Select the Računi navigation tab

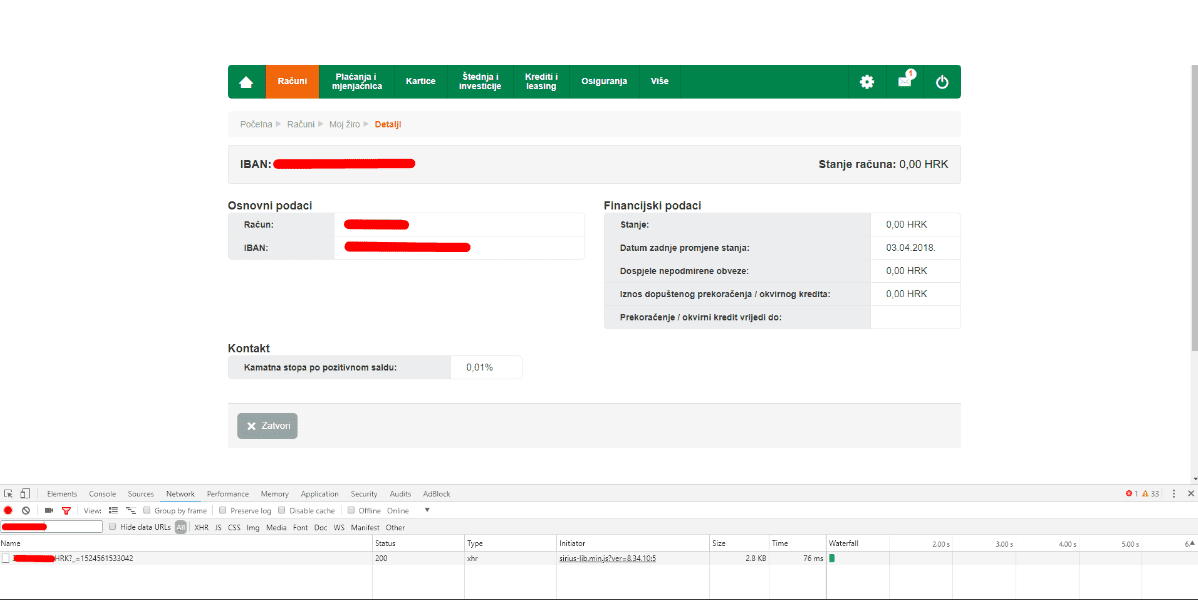click(x=293, y=82)
